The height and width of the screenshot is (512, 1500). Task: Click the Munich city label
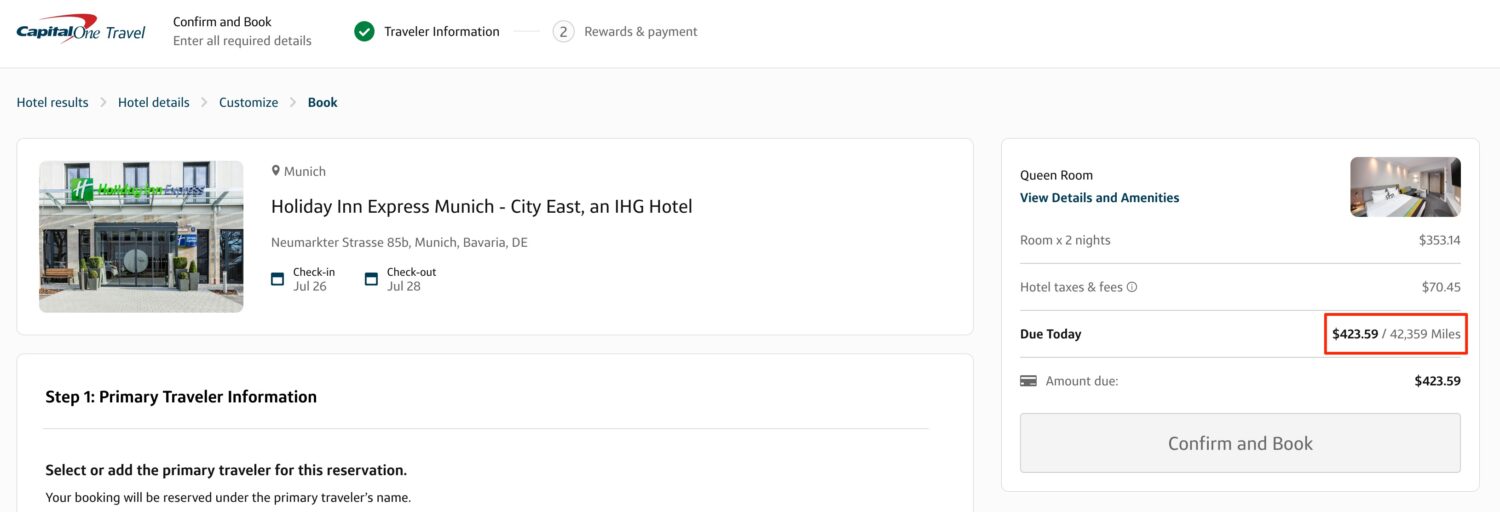click(x=305, y=171)
